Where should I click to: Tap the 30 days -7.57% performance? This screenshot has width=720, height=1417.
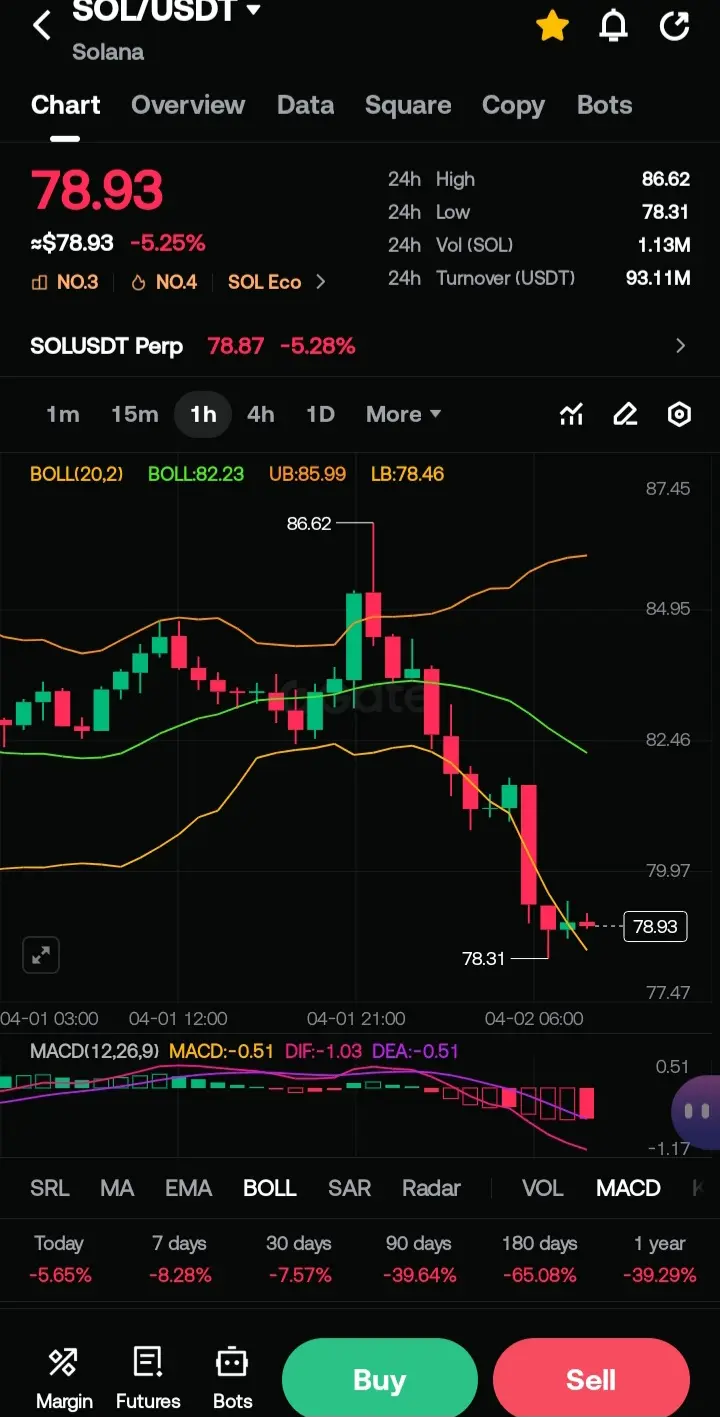click(299, 1259)
